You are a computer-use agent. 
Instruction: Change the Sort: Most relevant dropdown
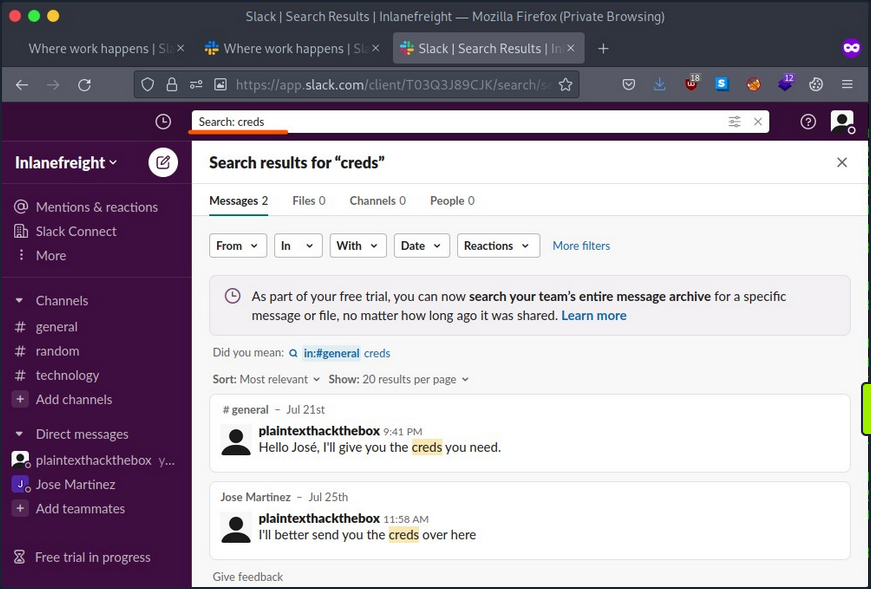click(x=266, y=380)
